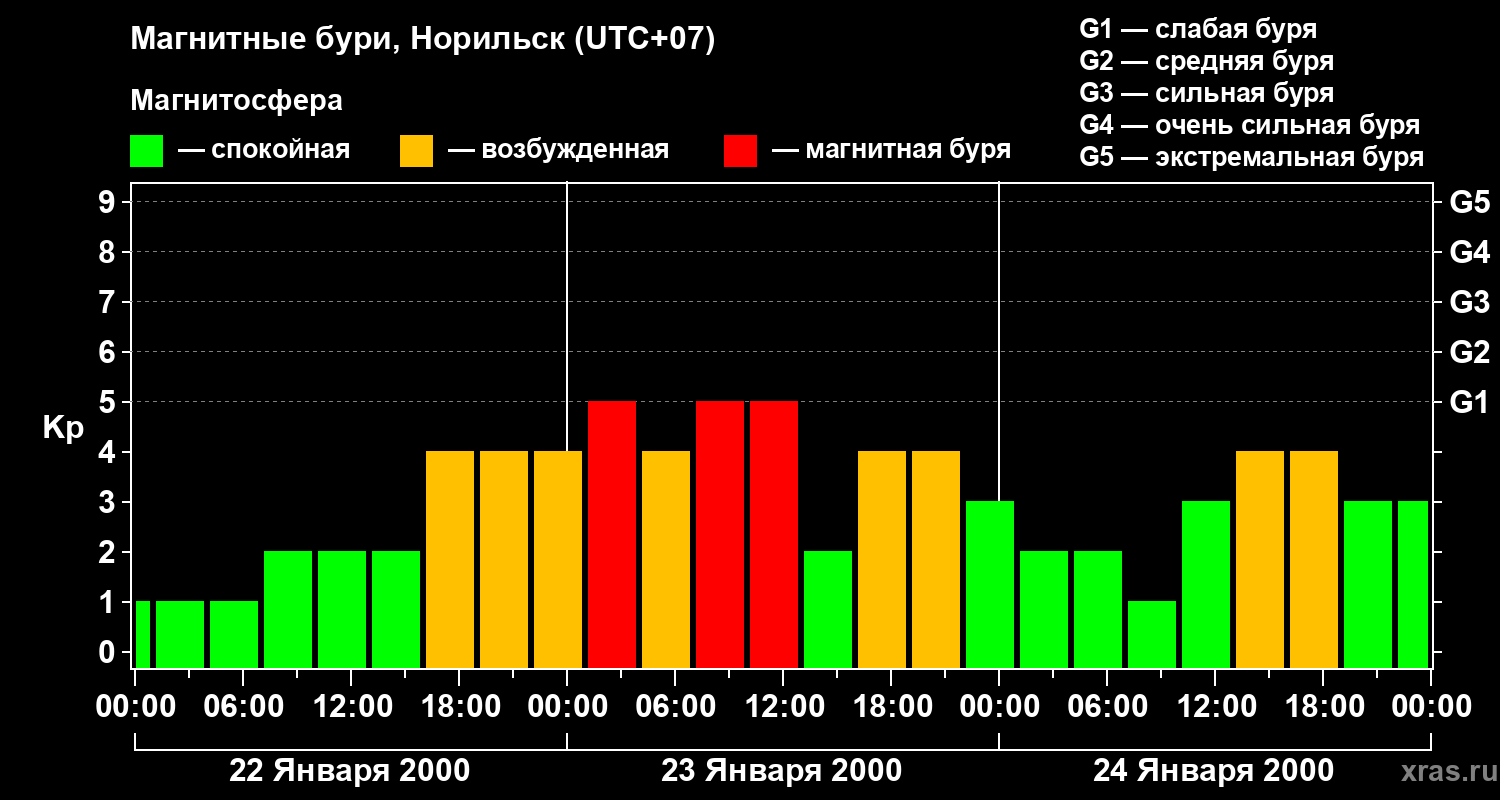
Task: Click the last red Kp 5 bar near 12:00, 23 January
Action: tap(774, 534)
